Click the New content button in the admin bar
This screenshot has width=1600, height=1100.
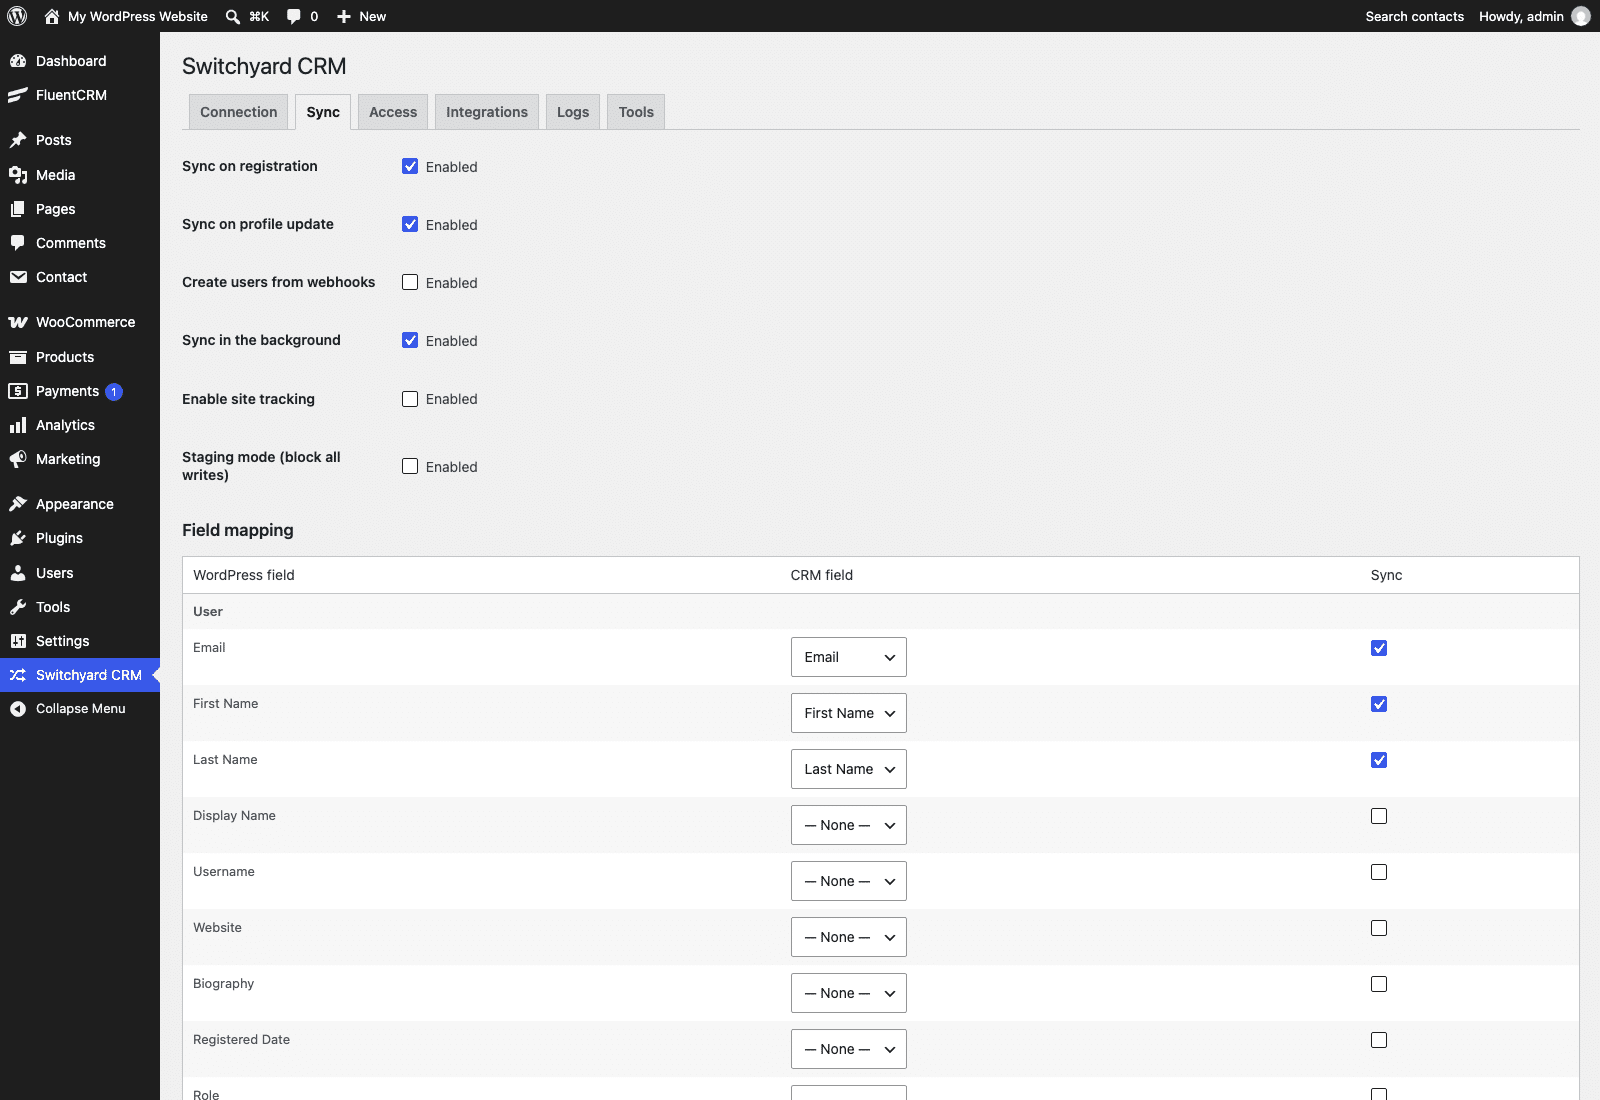pyautogui.click(x=361, y=16)
